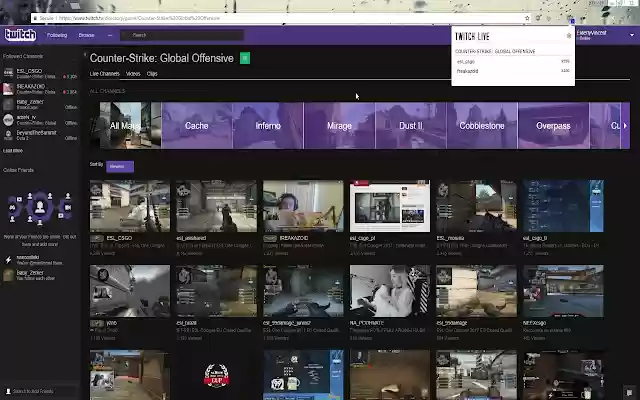Open the Following page
The image size is (640, 400).
(x=57, y=35)
